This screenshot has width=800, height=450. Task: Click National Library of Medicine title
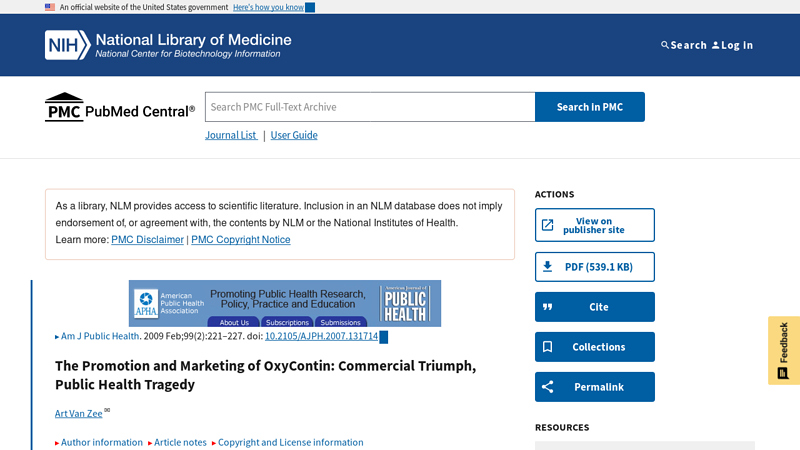[x=193, y=40]
